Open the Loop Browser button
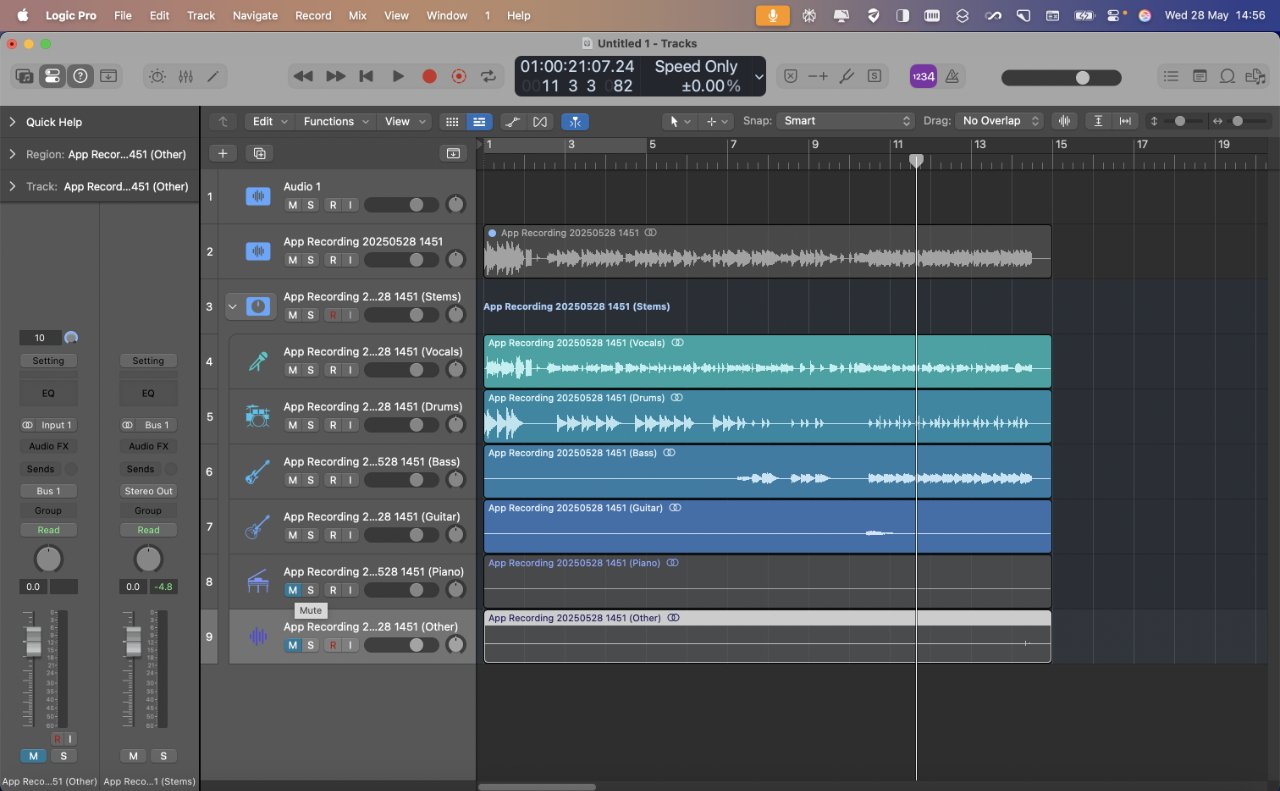The image size is (1280, 791). (x=1227, y=76)
